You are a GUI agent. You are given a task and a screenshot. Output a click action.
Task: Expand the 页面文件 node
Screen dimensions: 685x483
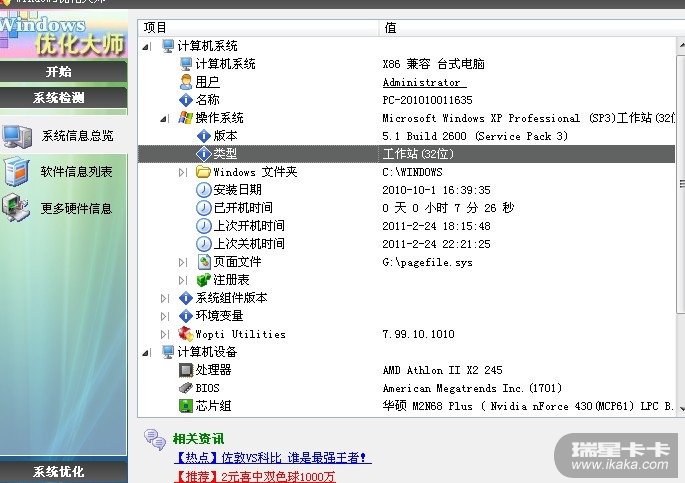point(183,262)
